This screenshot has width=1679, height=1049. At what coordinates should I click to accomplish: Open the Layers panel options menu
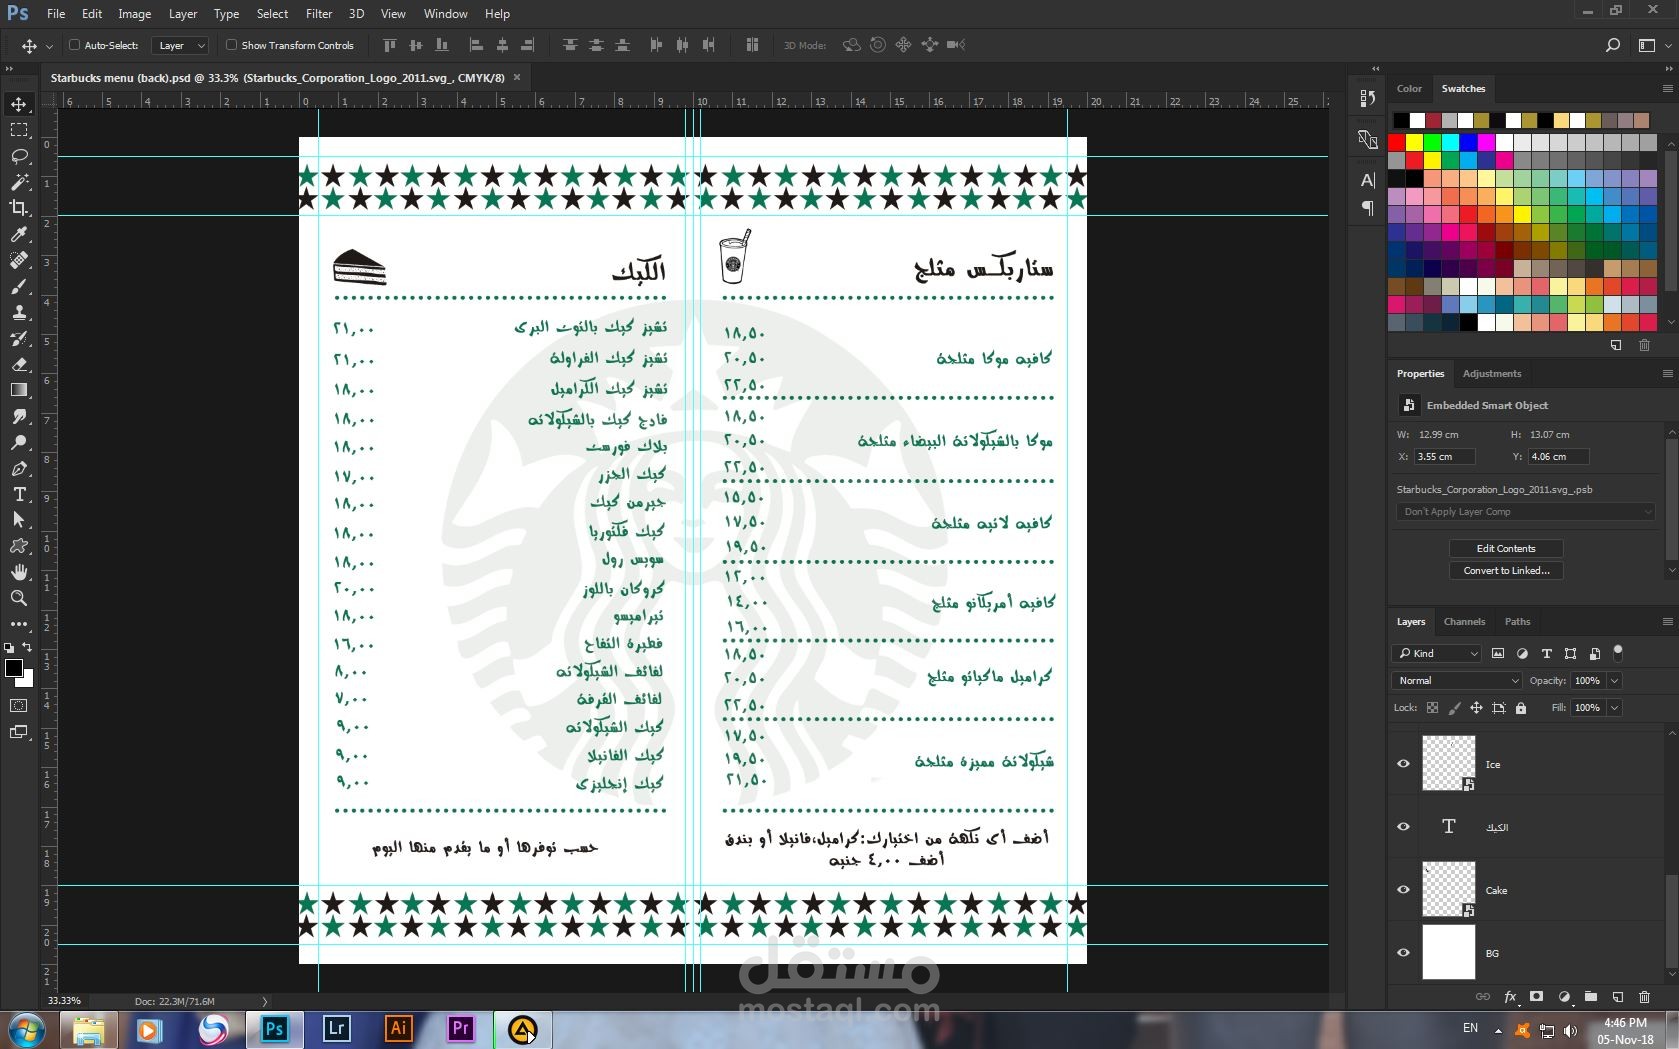click(1667, 621)
